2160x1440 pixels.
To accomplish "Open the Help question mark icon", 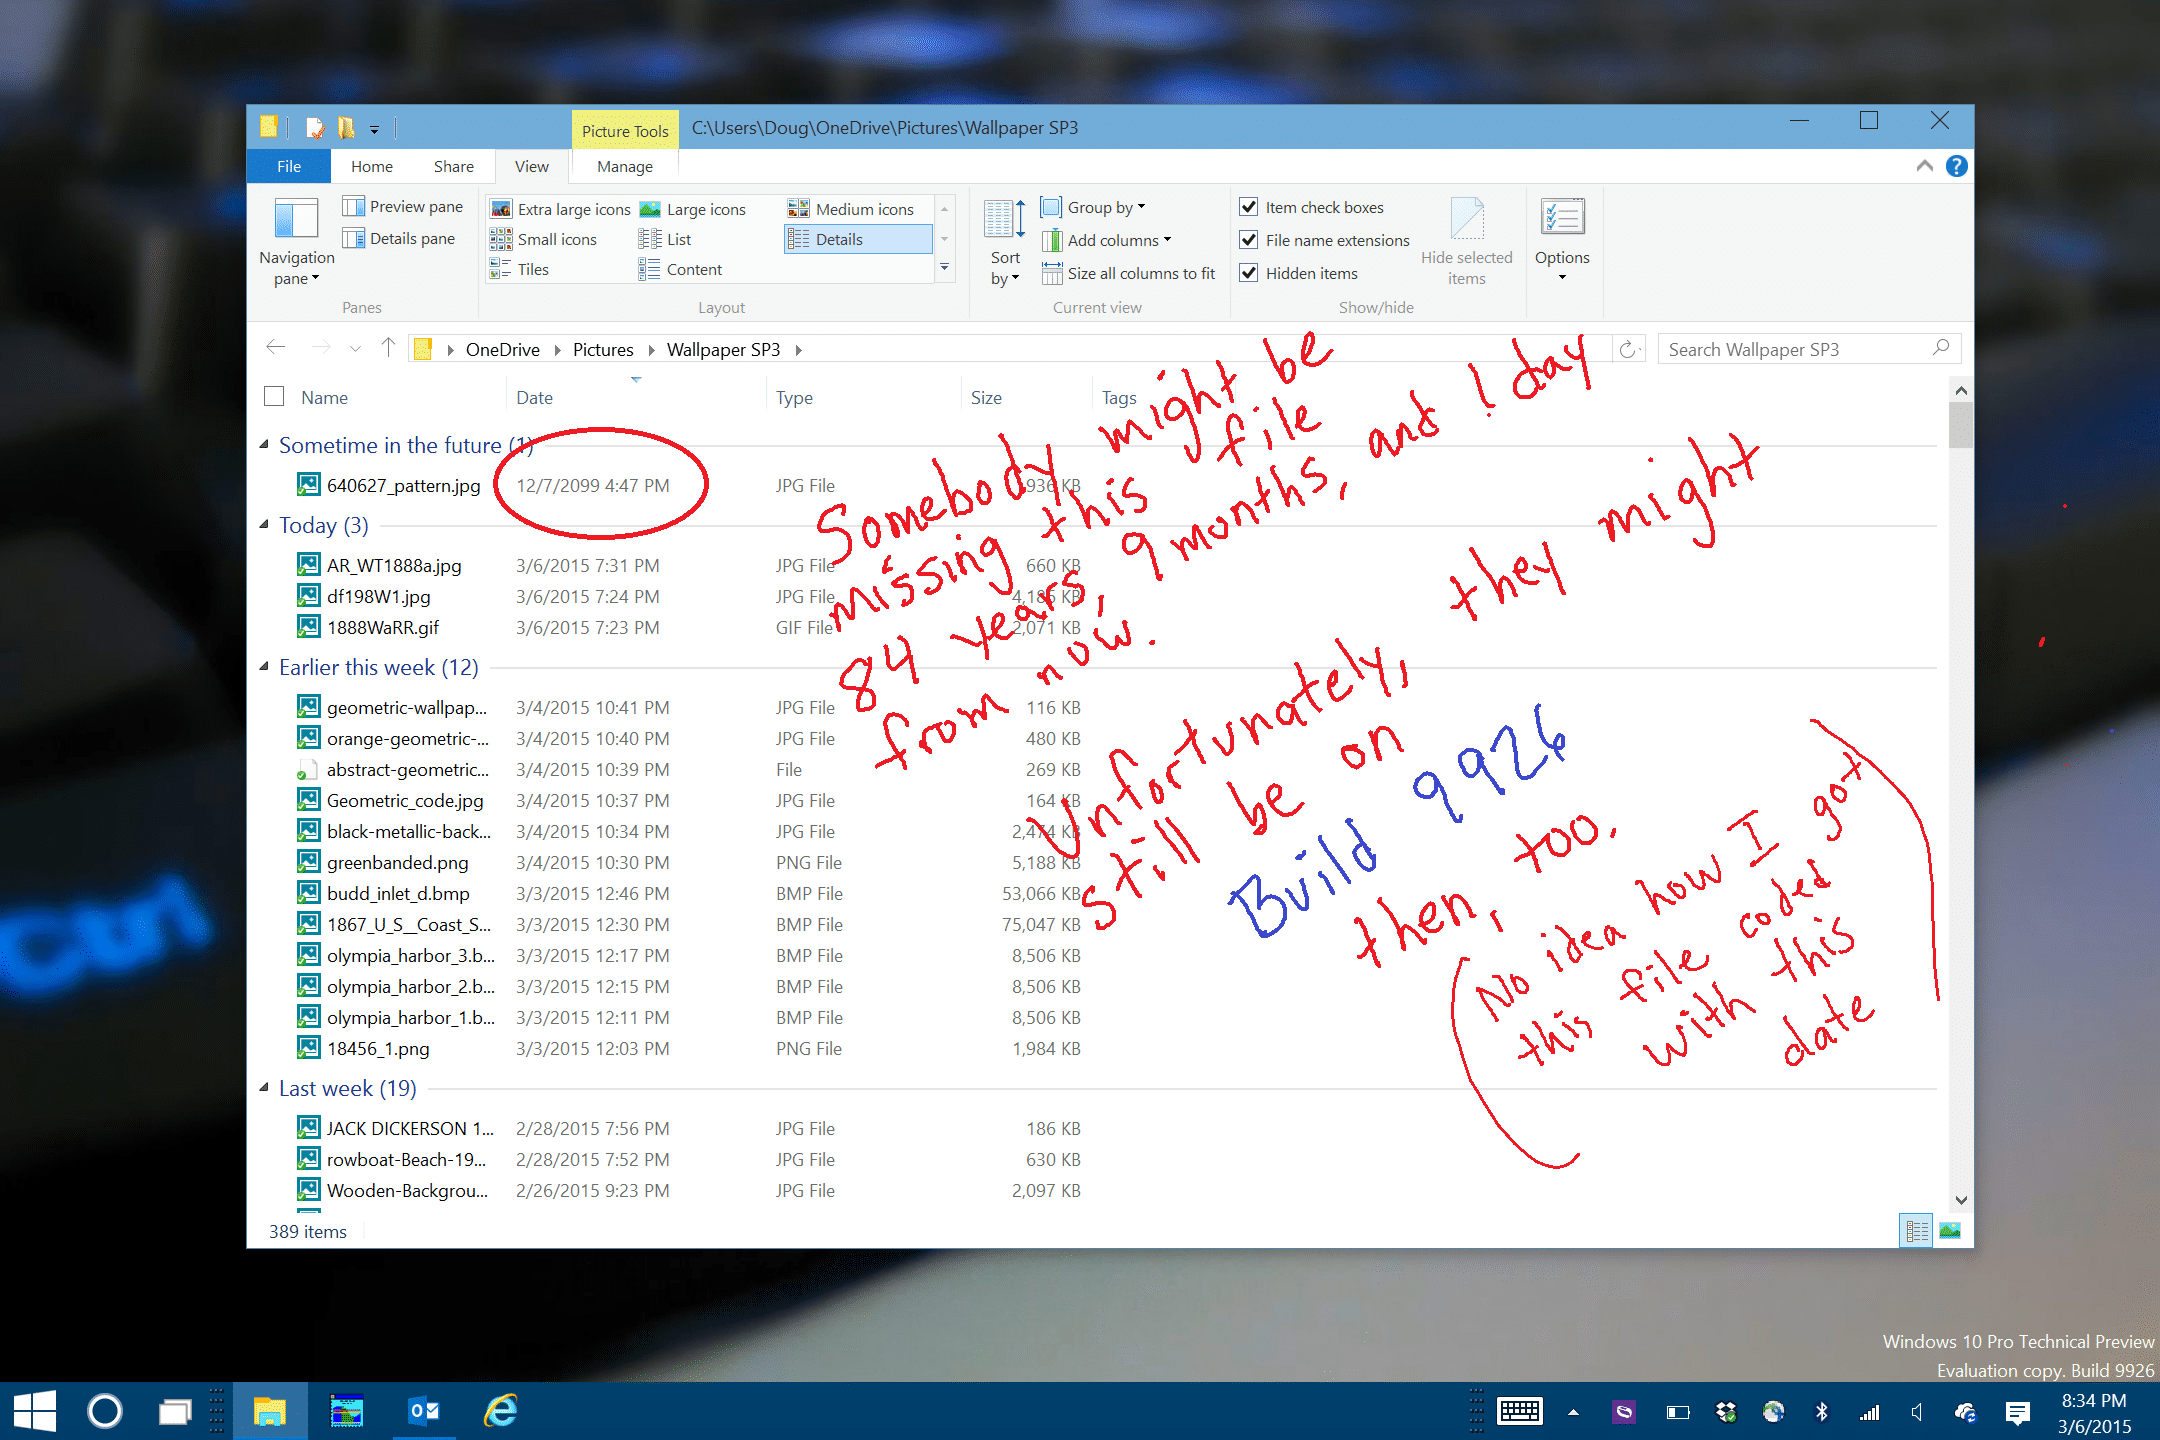I will (x=1957, y=166).
